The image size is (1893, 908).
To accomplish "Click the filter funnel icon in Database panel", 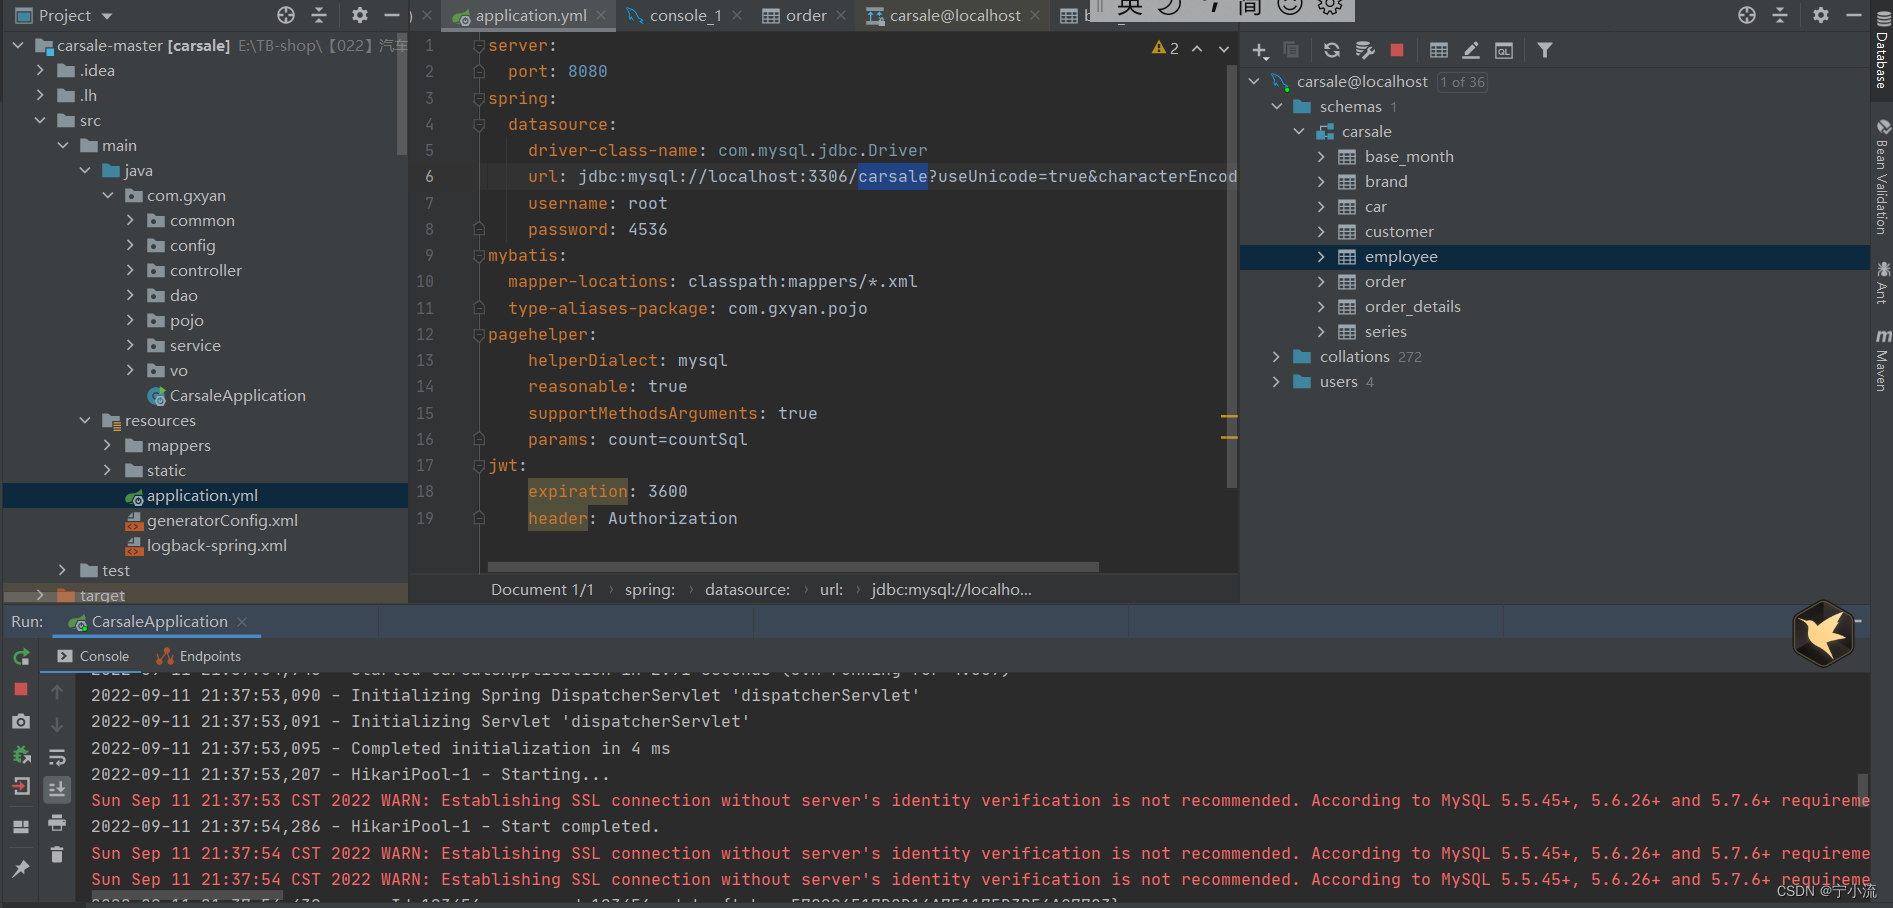I will coord(1545,50).
